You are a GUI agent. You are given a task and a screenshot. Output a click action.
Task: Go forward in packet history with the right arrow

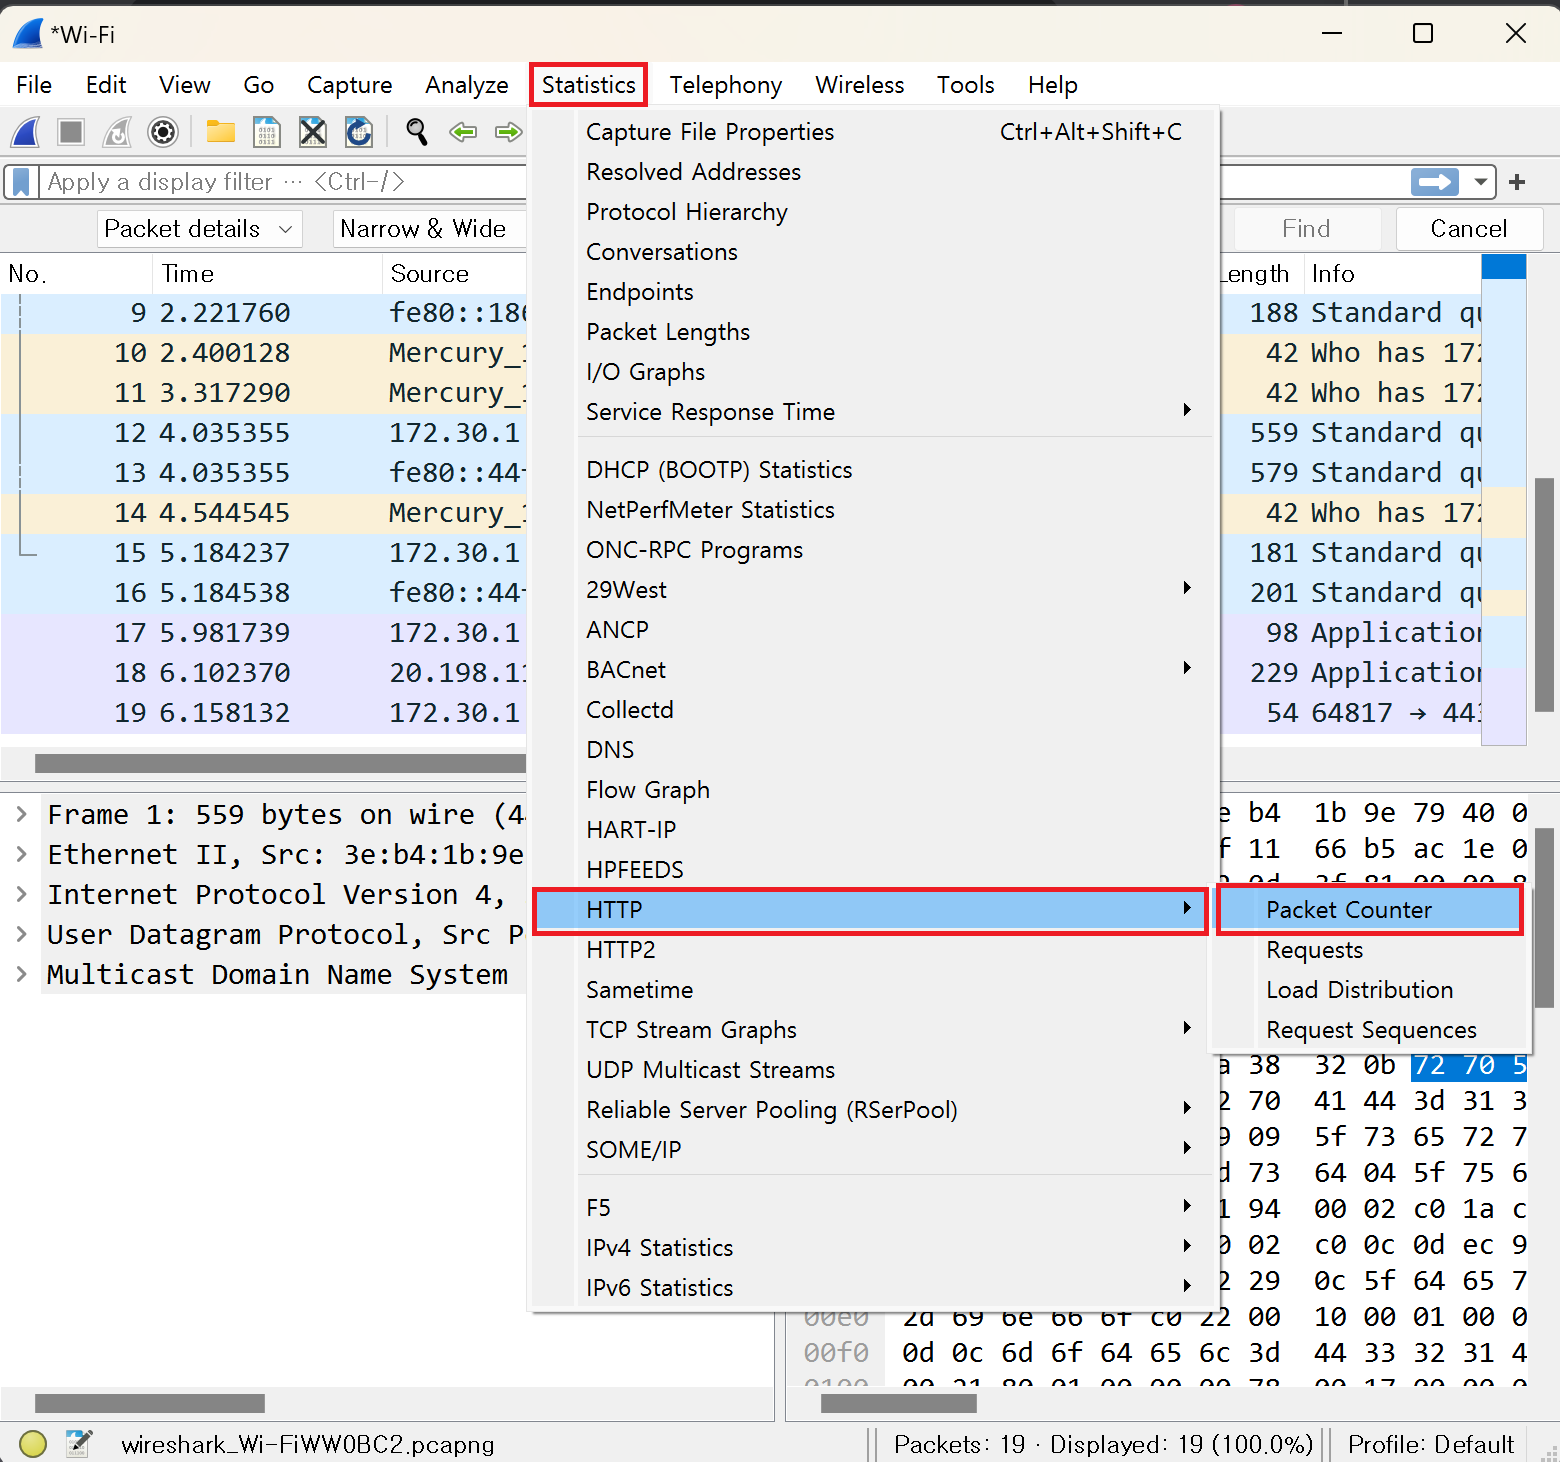coord(509,132)
